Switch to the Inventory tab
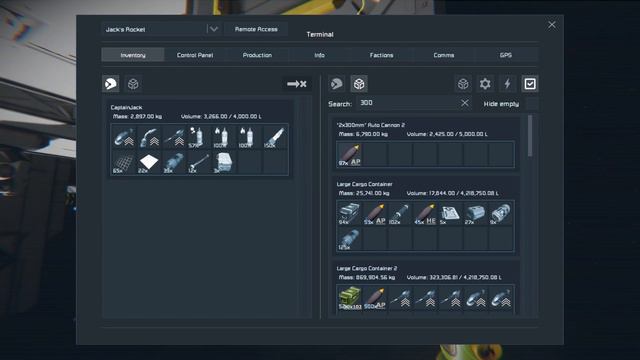Viewport: 640px width, 360px height. pyautogui.click(x=133, y=55)
